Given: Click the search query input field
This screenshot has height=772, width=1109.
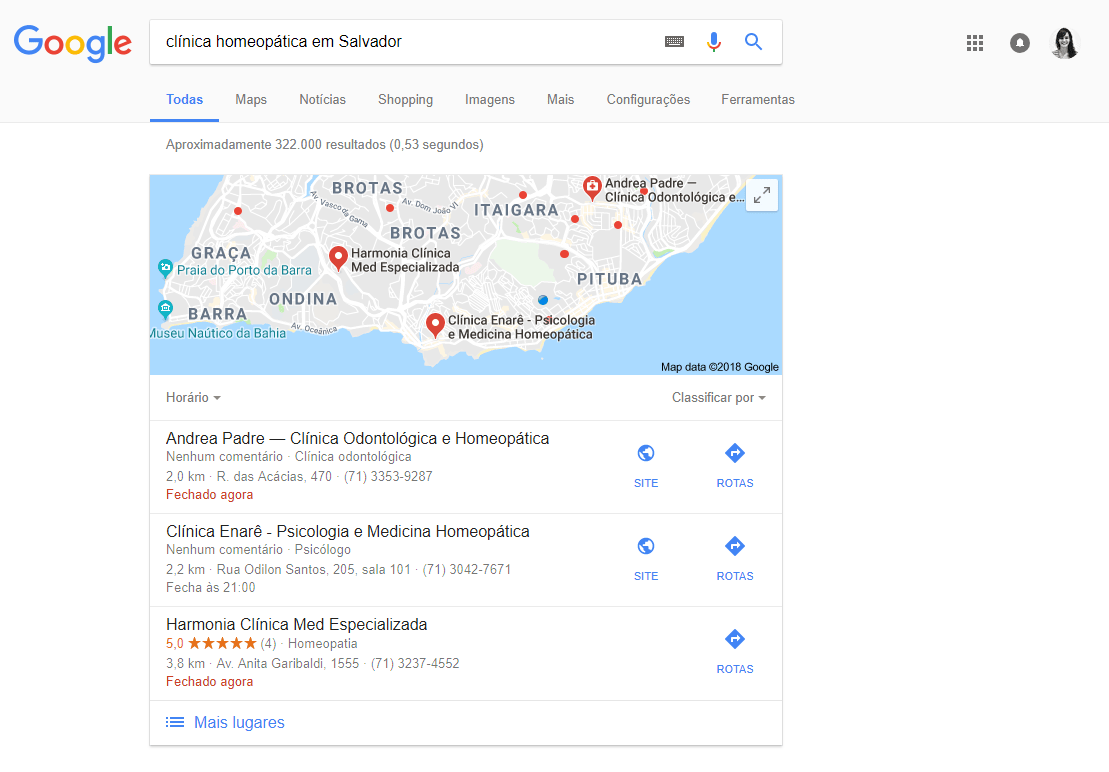Looking at the screenshot, I should click(x=400, y=42).
